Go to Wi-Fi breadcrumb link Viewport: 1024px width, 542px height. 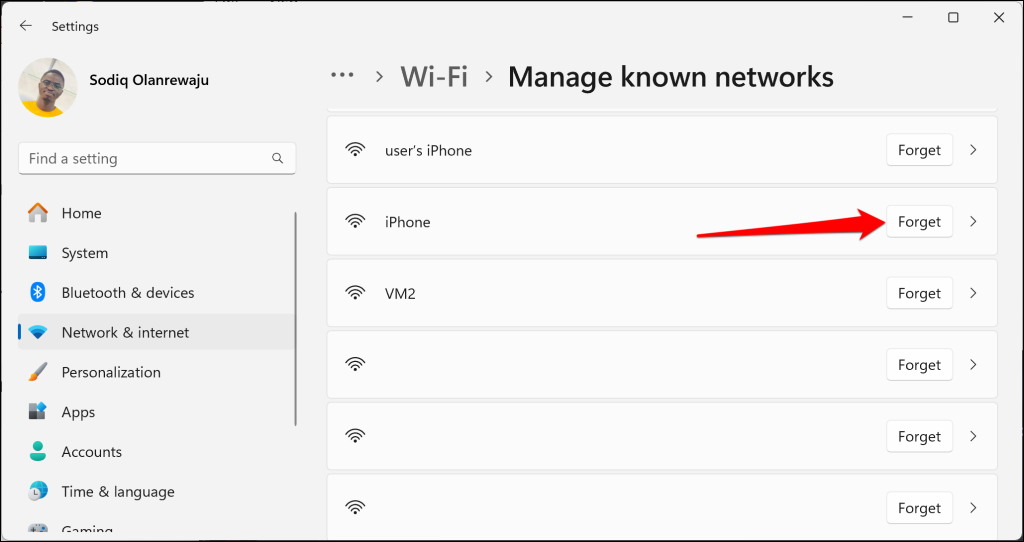(434, 76)
